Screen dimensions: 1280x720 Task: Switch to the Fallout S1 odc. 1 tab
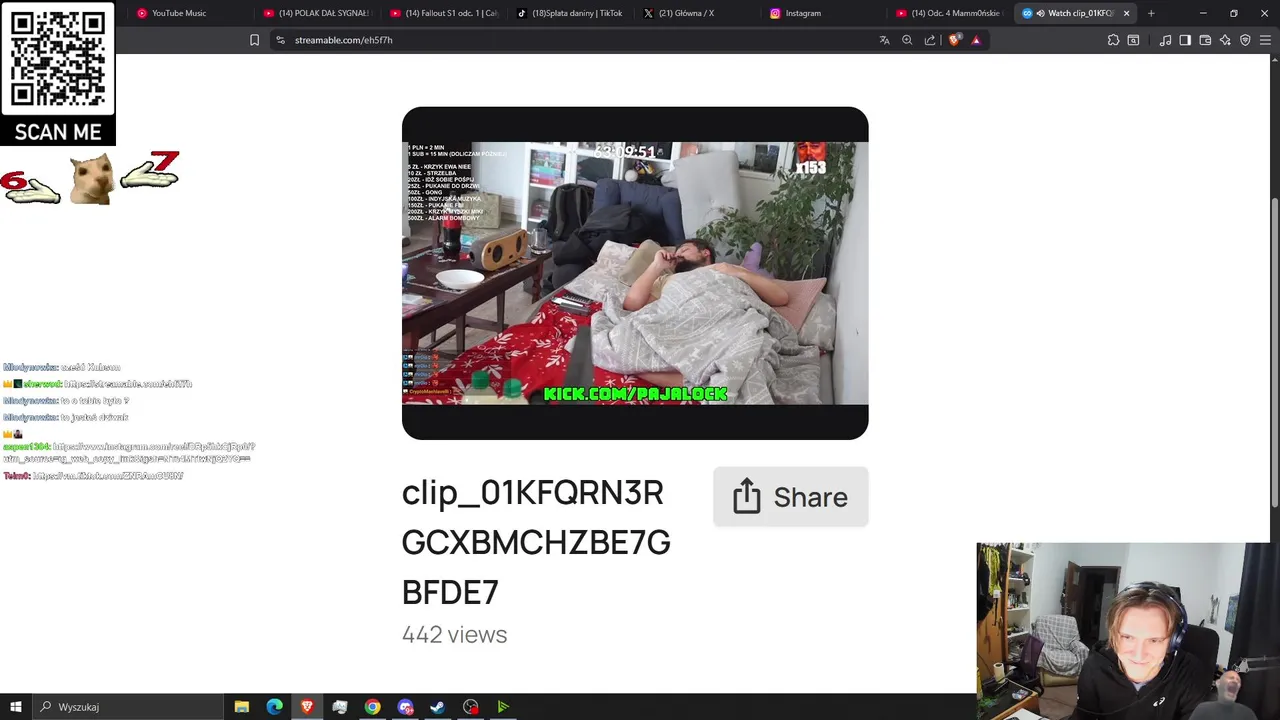(444, 13)
